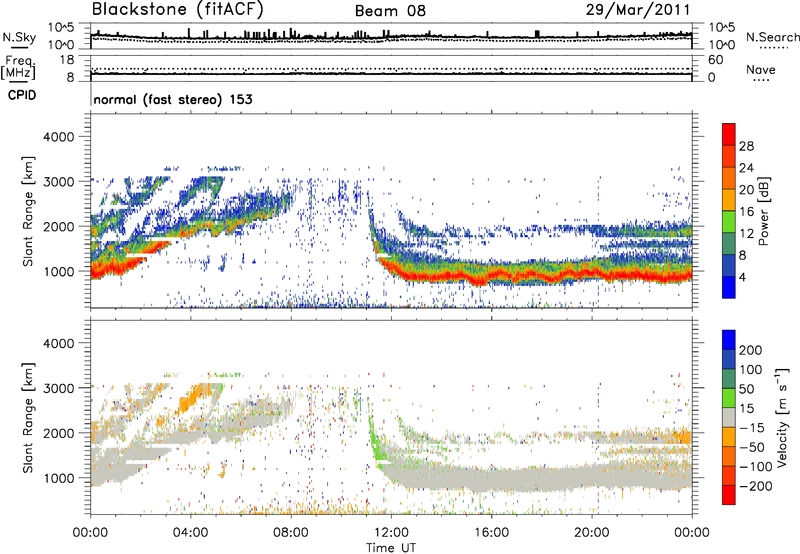Select the 'Freq. [MHz]' axis label
The width and height of the screenshot is (800, 554).
pyautogui.click(x=18, y=68)
